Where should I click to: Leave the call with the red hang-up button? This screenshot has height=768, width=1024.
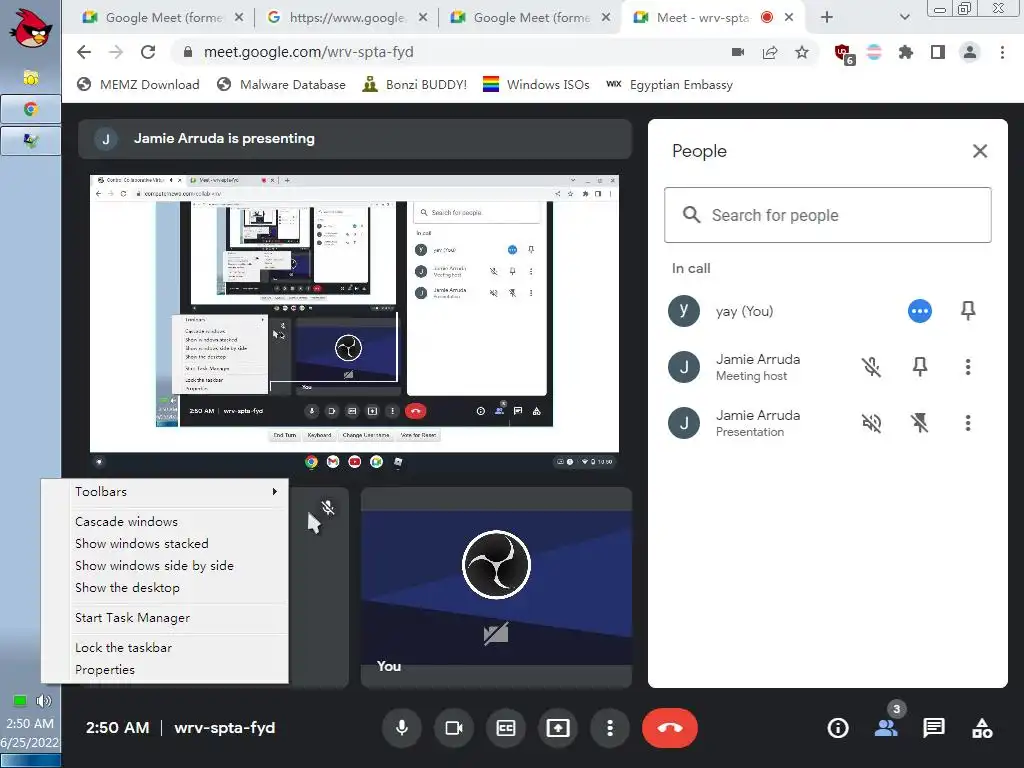670,728
